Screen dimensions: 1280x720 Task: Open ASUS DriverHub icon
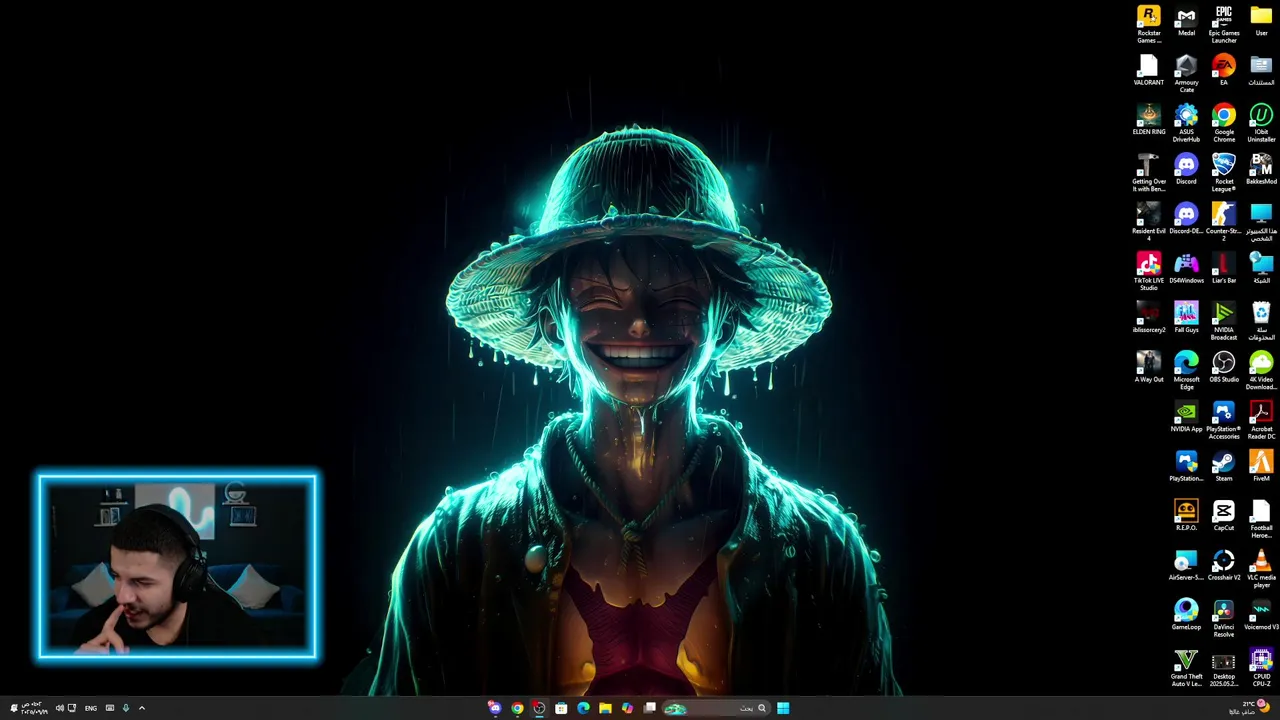(1186, 123)
